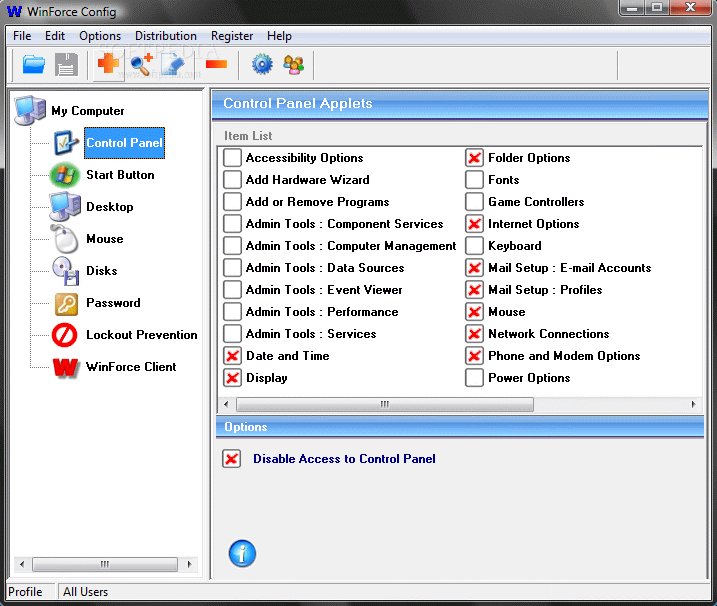This screenshot has width=717, height=606.
Task: Check Admin Tools Event Viewer checkbox
Action: [x=232, y=290]
